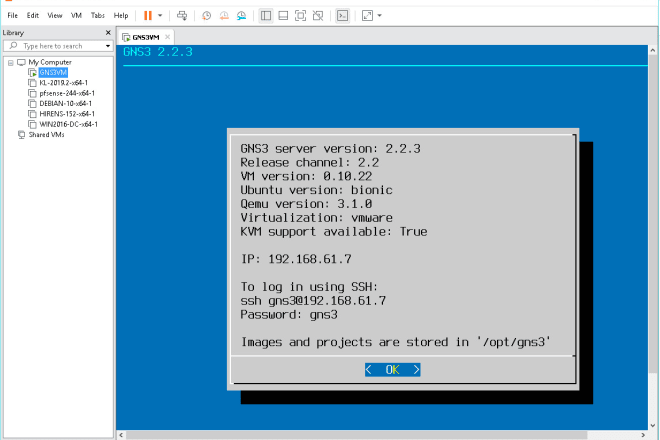The width and height of the screenshot is (660, 440).
Task: Click 'KVM support available: True' line
Action: pos(334,232)
